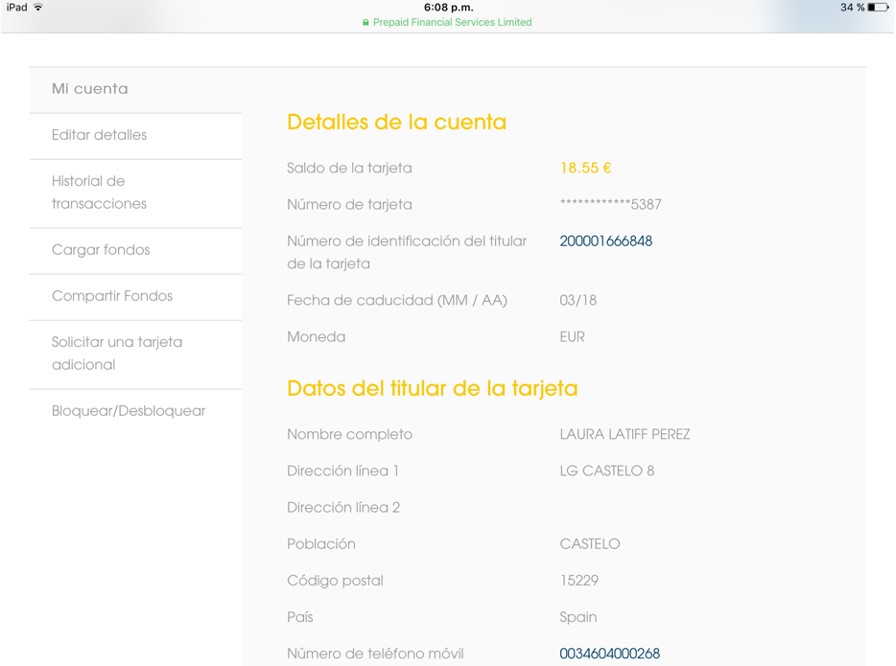The height and width of the screenshot is (666, 896).
Task: Open the Mi cuenta menu section
Action: (90, 89)
